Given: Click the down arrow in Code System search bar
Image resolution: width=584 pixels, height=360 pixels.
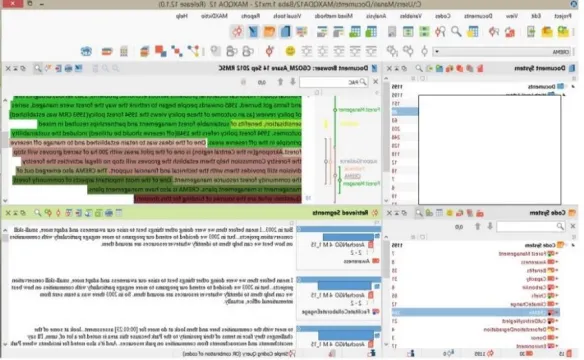Looking at the screenshot, I should [490, 226].
